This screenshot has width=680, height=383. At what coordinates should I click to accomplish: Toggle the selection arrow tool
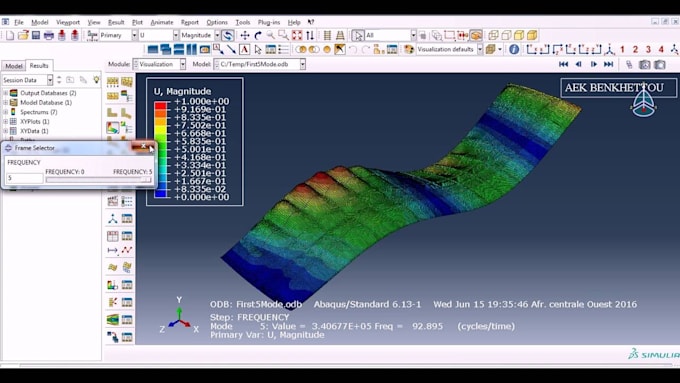click(x=358, y=35)
